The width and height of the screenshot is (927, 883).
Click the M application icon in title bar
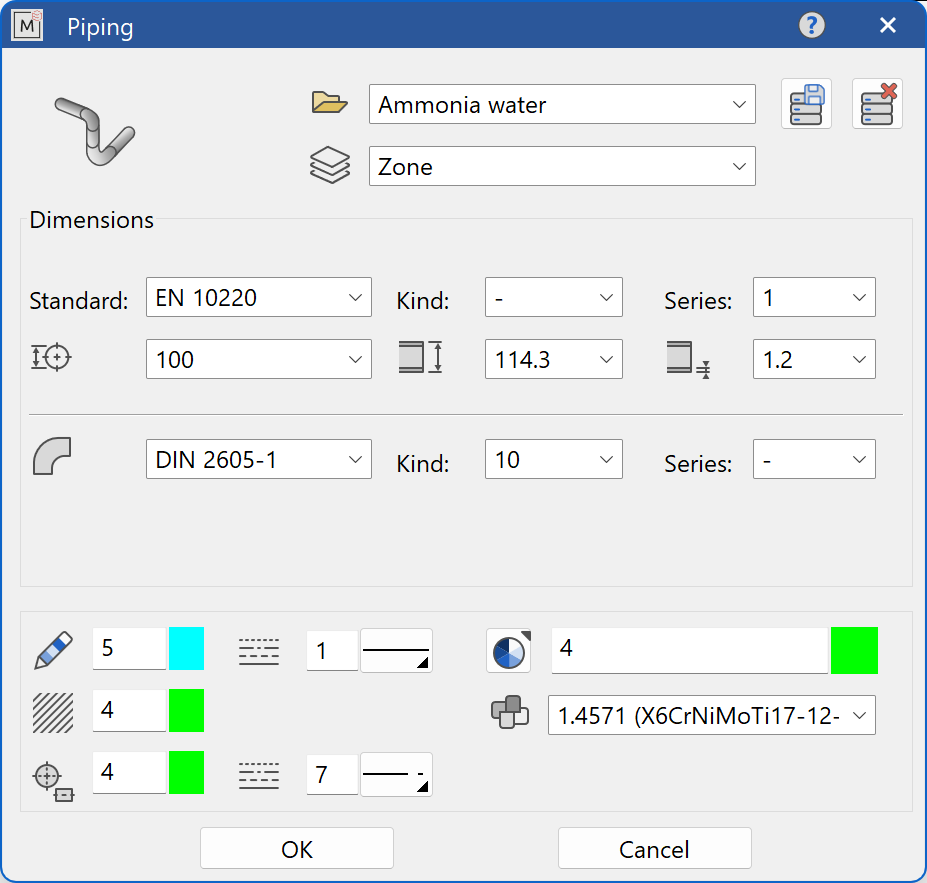tap(27, 25)
